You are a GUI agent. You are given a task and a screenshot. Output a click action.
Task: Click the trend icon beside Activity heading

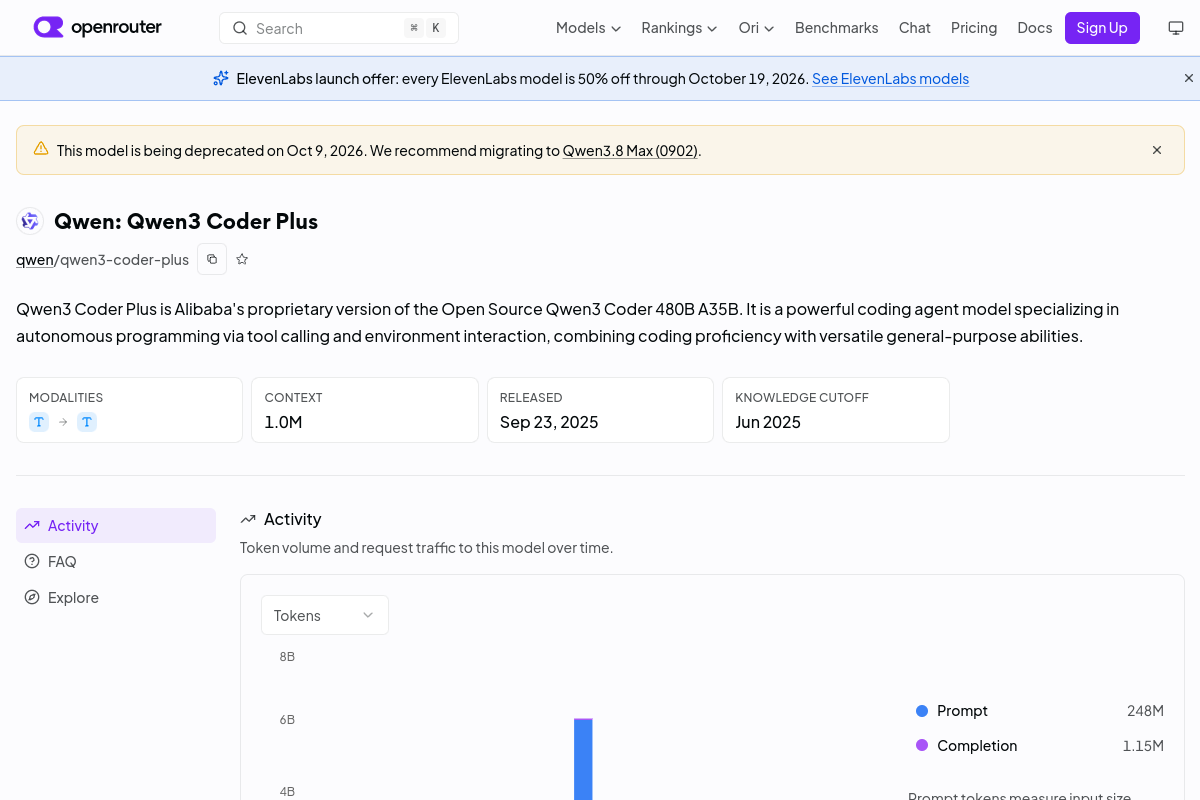(248, 519)
